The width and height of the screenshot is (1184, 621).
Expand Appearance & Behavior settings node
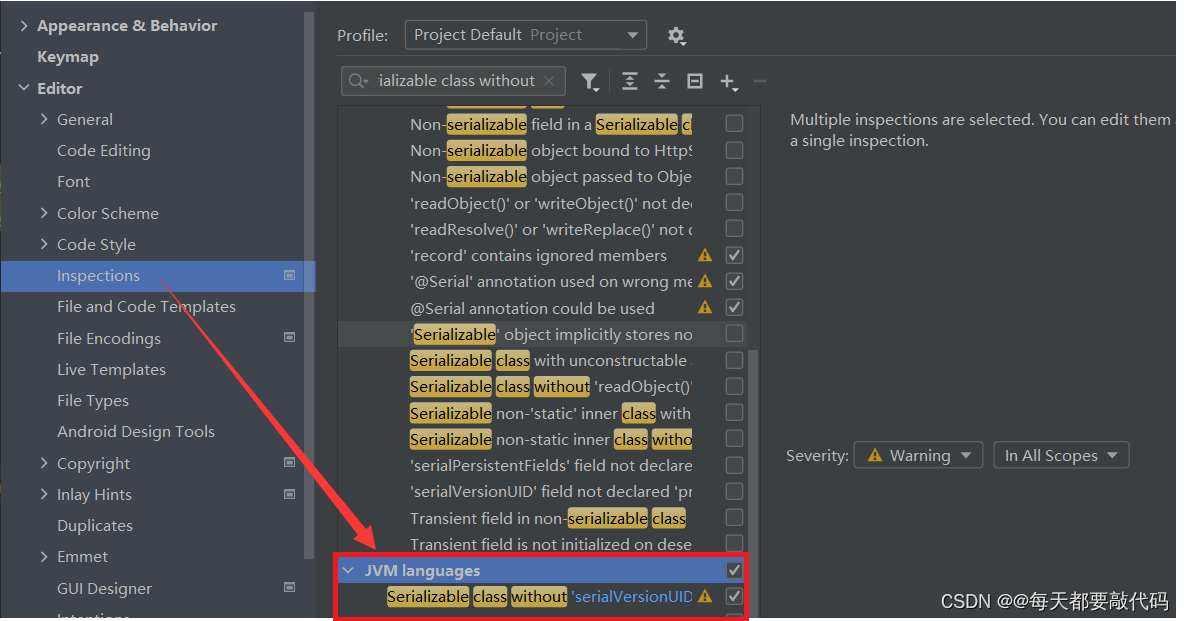tap(23, 26)
